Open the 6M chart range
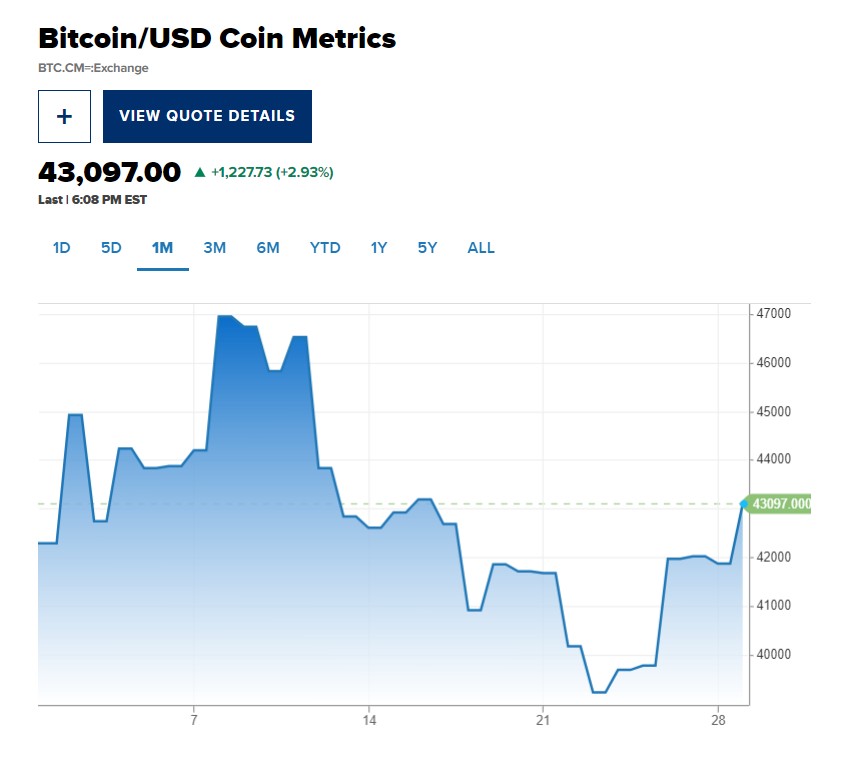Image resolution: width=847 pixels, height=766 pixels. click(267, 248)
